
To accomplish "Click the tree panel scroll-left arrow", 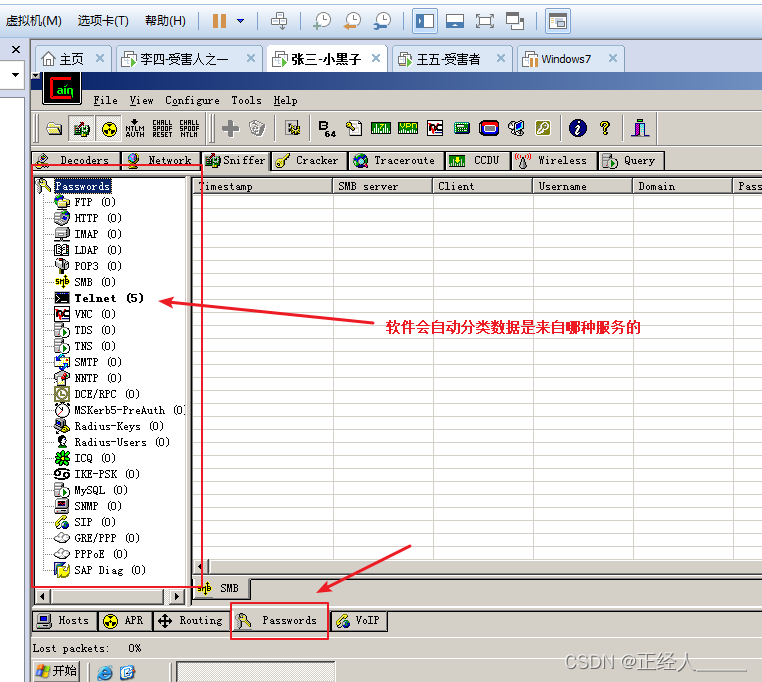I will tap(42, 596).
